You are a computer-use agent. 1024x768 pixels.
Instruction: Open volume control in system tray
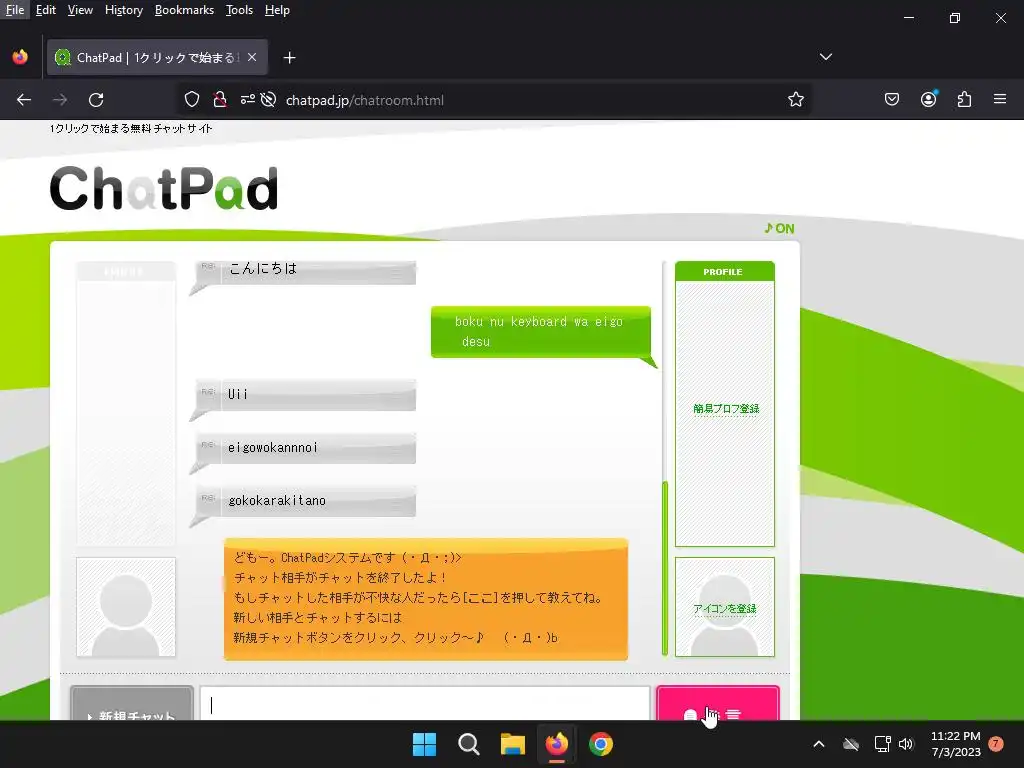[x=906, y=744]
